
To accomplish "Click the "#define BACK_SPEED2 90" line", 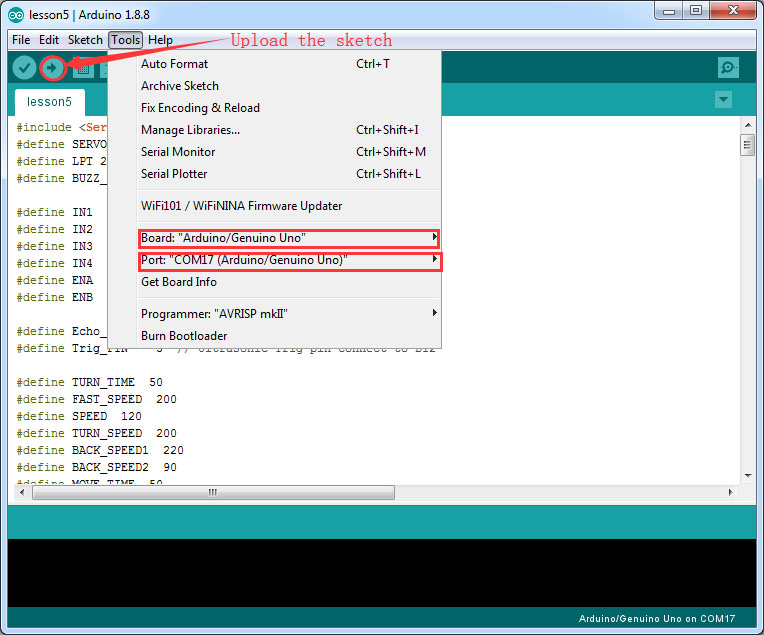I will 96,467.
